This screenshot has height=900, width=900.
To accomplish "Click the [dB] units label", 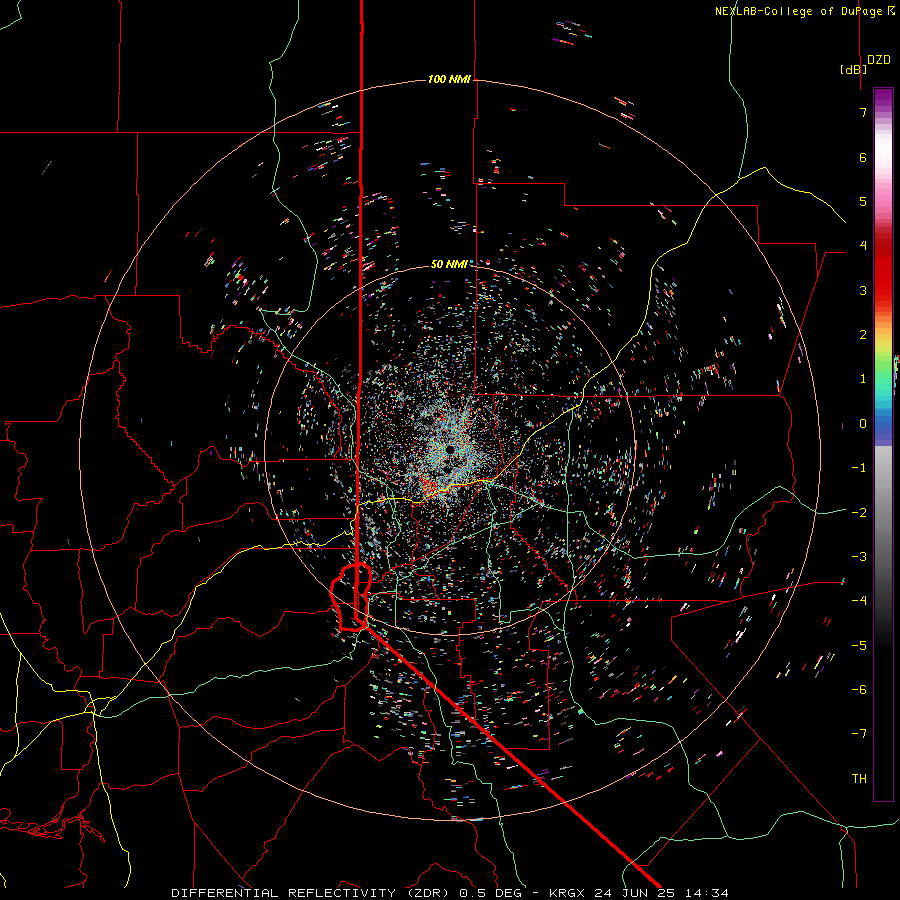I will [853, 70].
